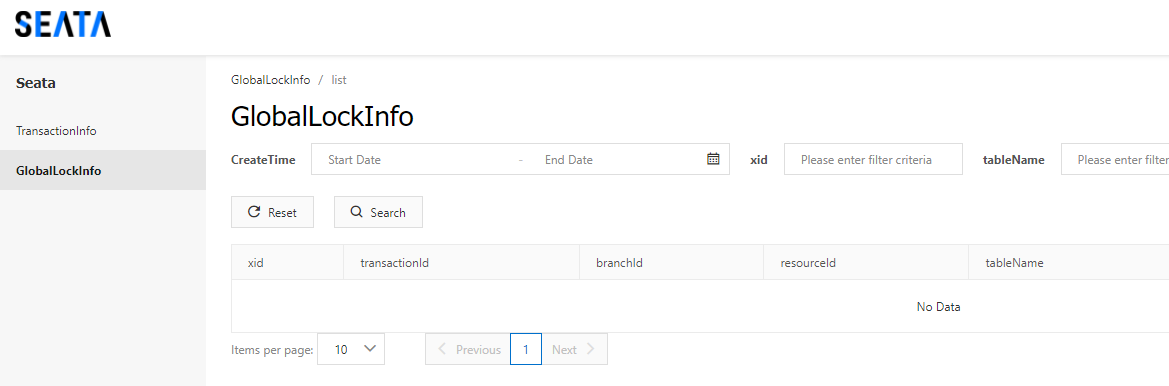Click the End Date field
This screenshot has width=1169, height=386.
pos(617,159)
